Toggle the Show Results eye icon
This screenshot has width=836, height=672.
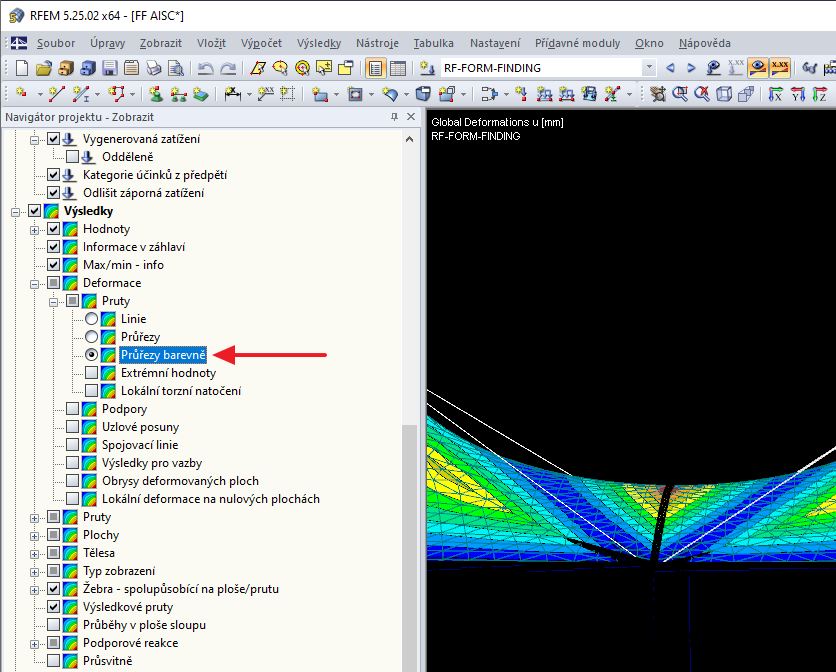point(758,68)
